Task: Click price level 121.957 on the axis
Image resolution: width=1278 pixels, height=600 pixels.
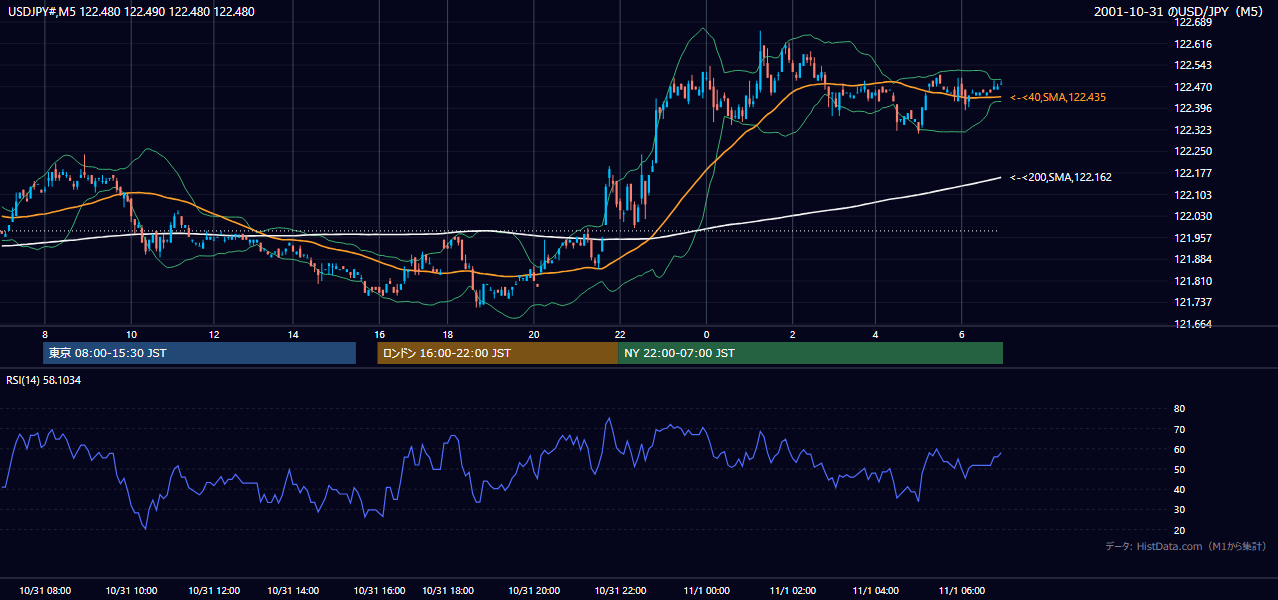Action: tap(1194, 238)
